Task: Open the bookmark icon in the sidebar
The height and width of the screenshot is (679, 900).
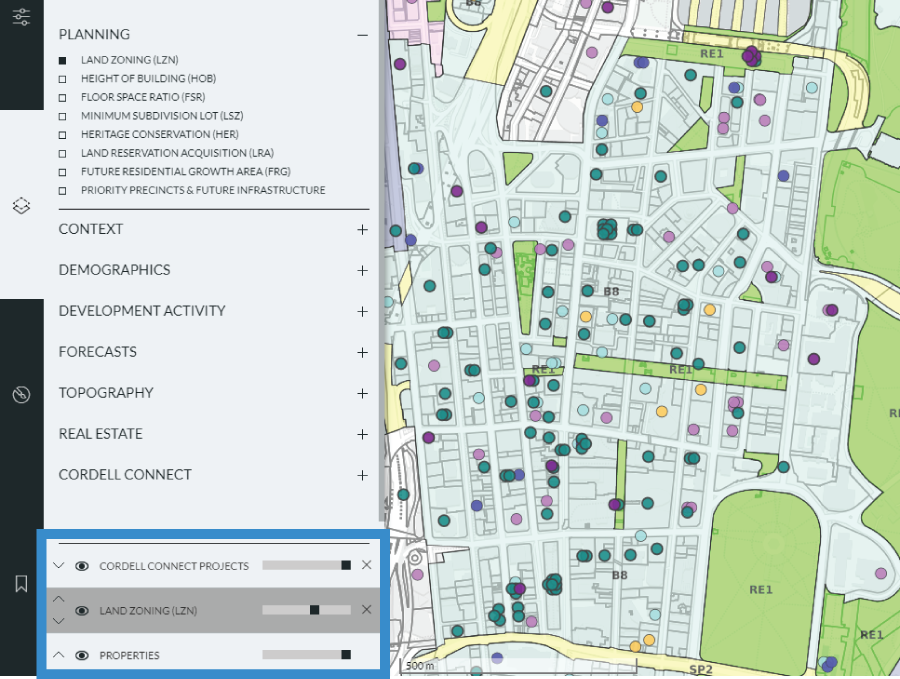Action: [x=21, y=583]
